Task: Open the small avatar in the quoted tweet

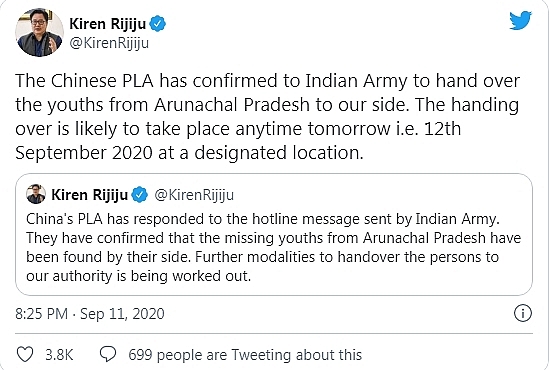Action: coord(36,194)
